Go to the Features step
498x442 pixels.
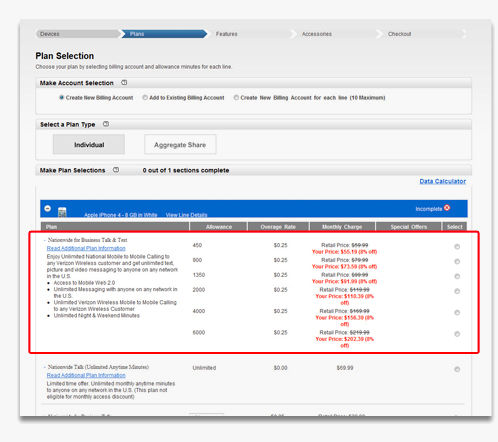coord(227,34)
